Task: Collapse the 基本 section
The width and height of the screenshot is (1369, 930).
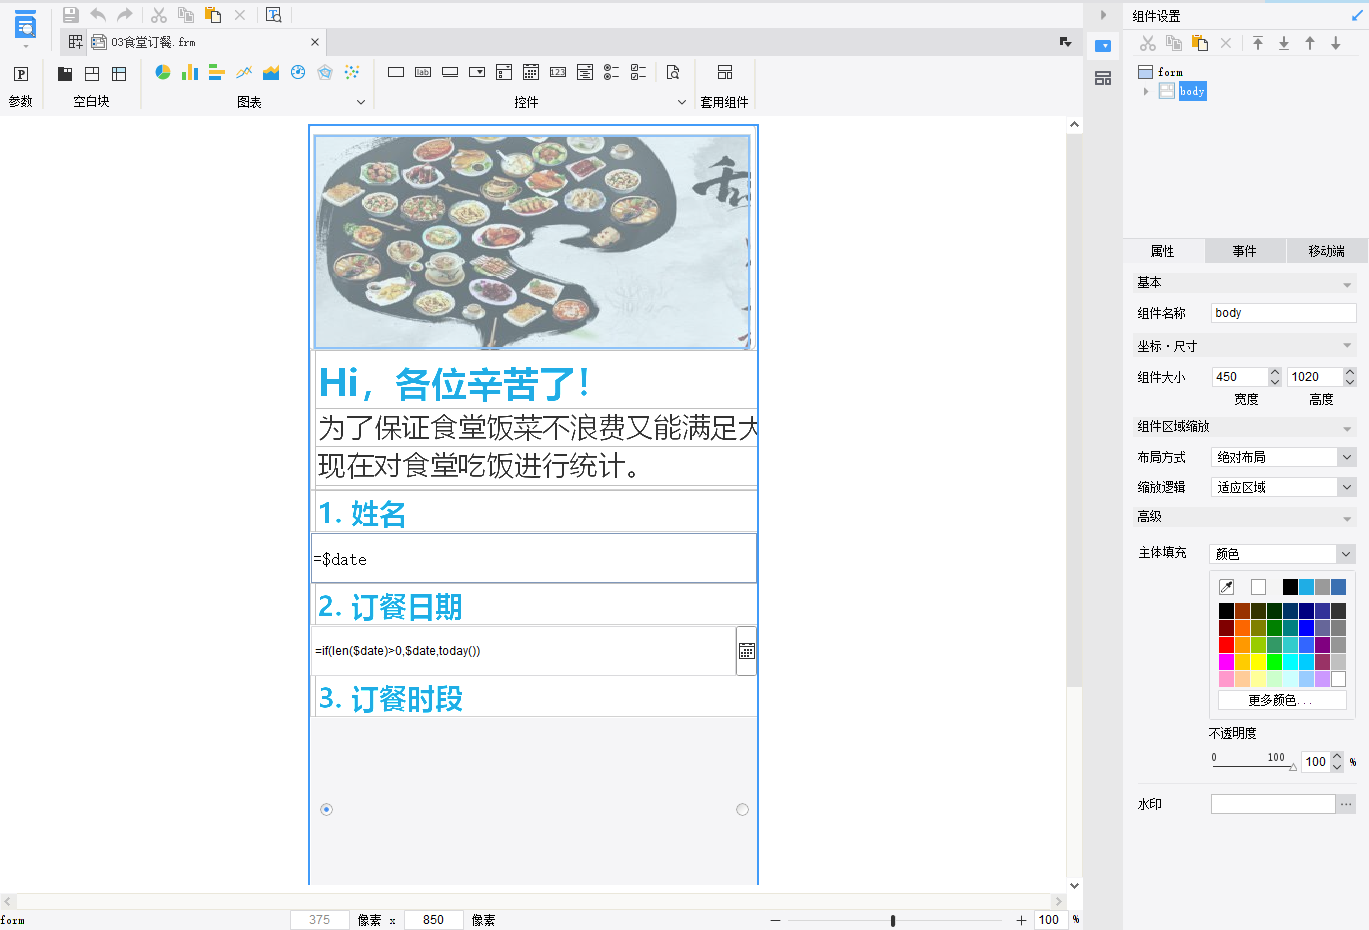Action: [x=1347, y=285]
